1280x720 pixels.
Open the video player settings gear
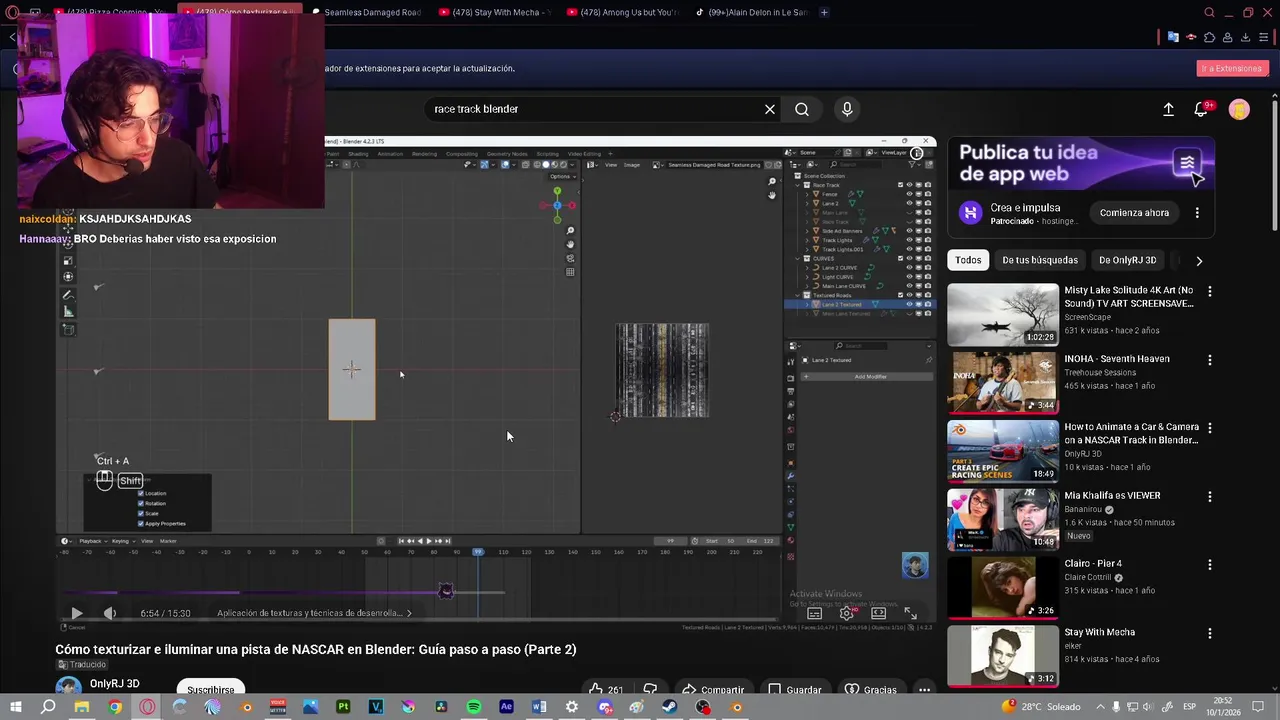[846, 613]
